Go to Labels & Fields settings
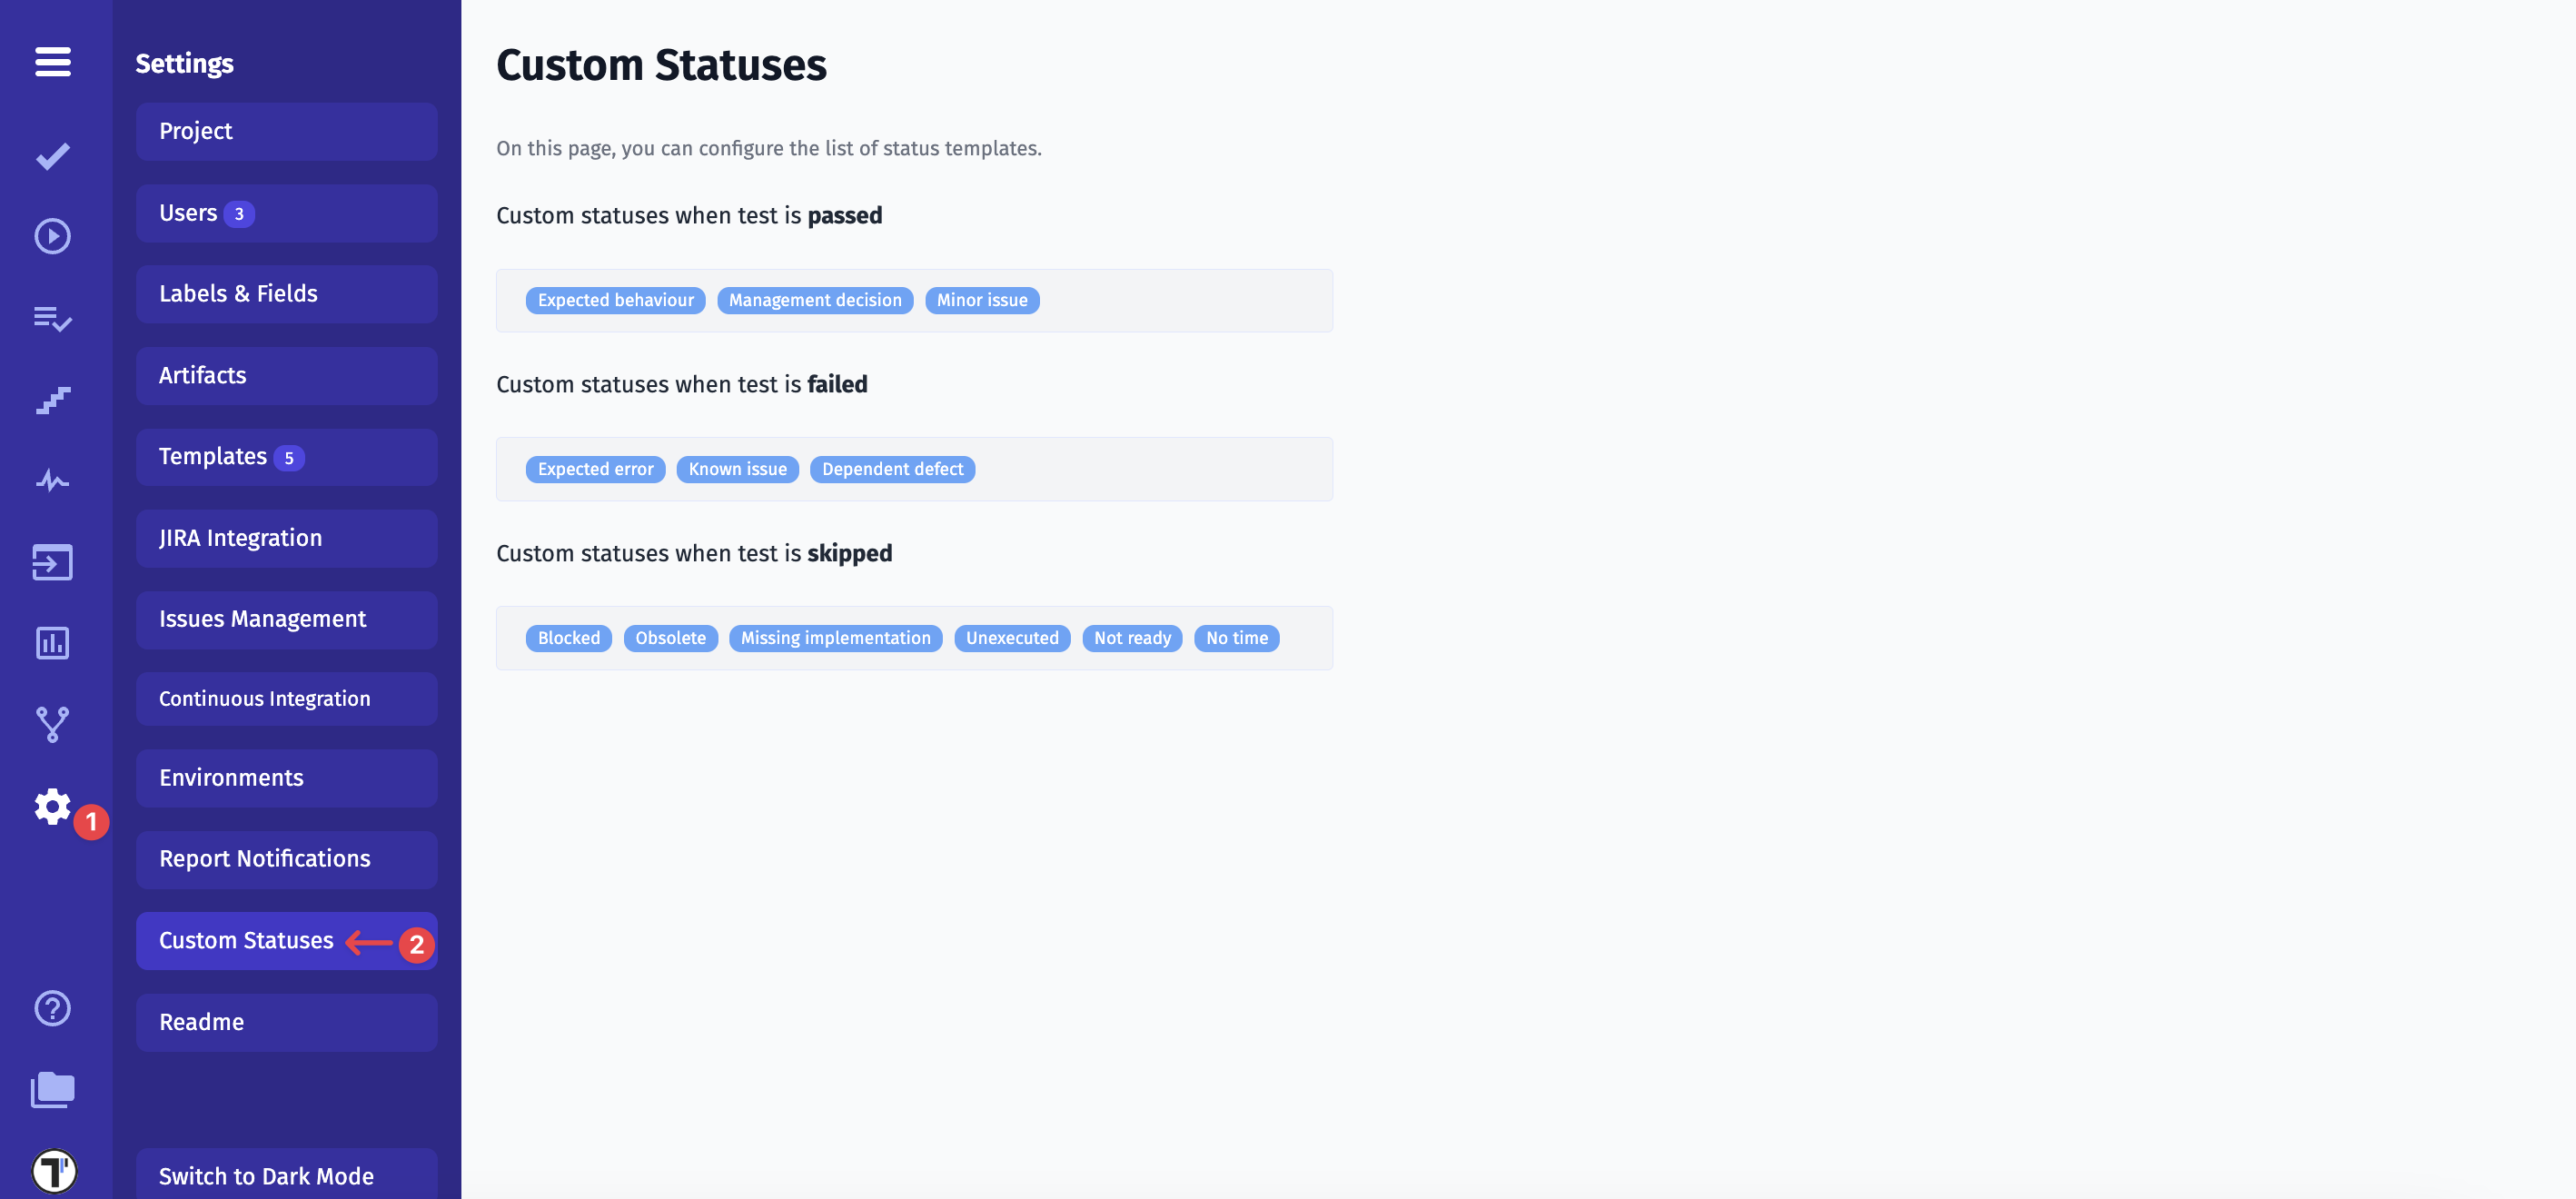2576x1199 pixels. click(x=287, y=294)
